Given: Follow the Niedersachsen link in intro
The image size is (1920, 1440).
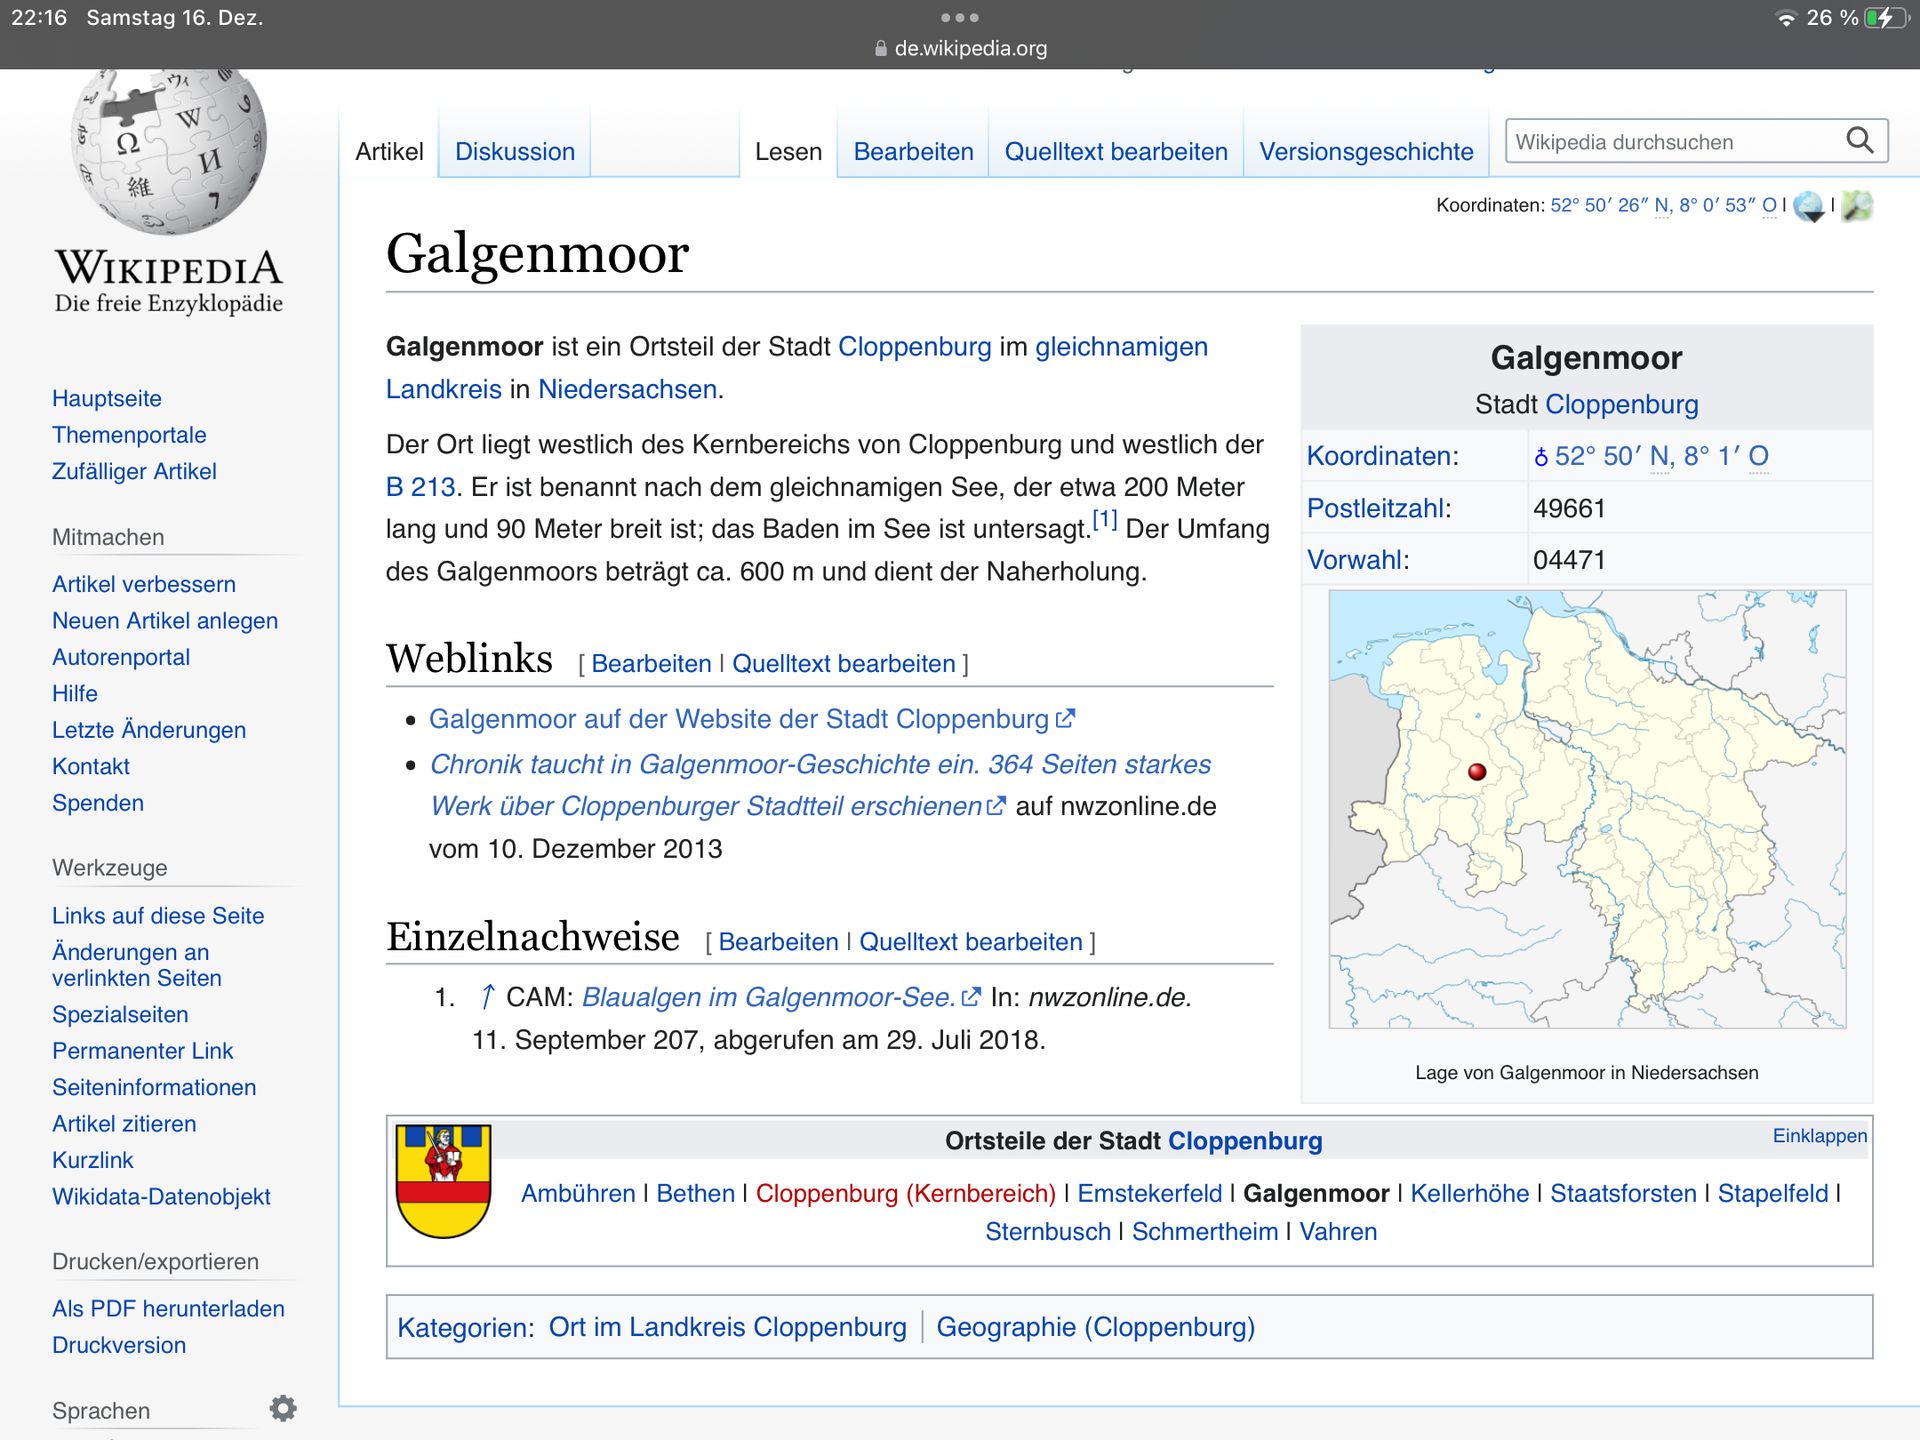Looking at the screenshot, I should pyautogui.click(x=627, y=389).
